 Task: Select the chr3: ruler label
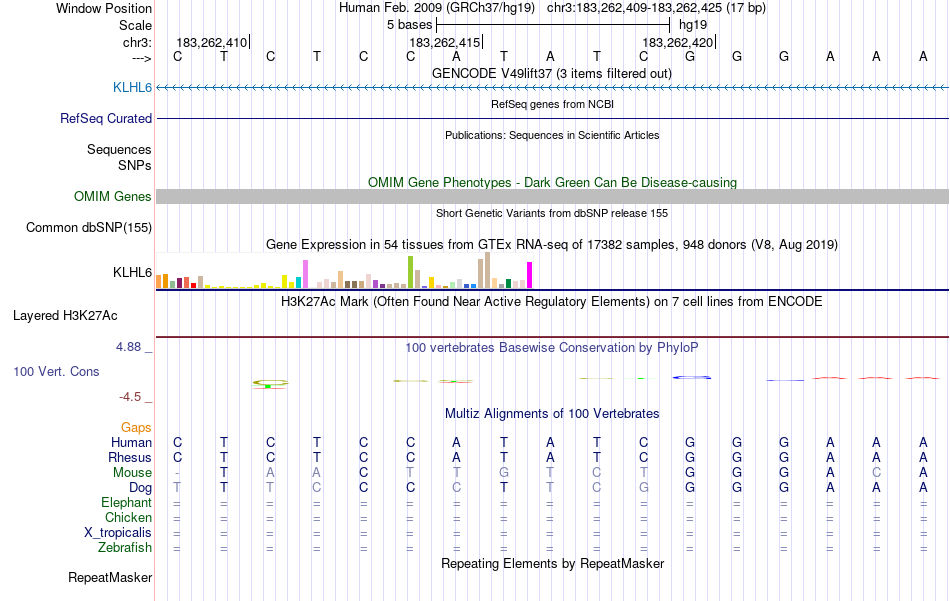tap(137, 42)
